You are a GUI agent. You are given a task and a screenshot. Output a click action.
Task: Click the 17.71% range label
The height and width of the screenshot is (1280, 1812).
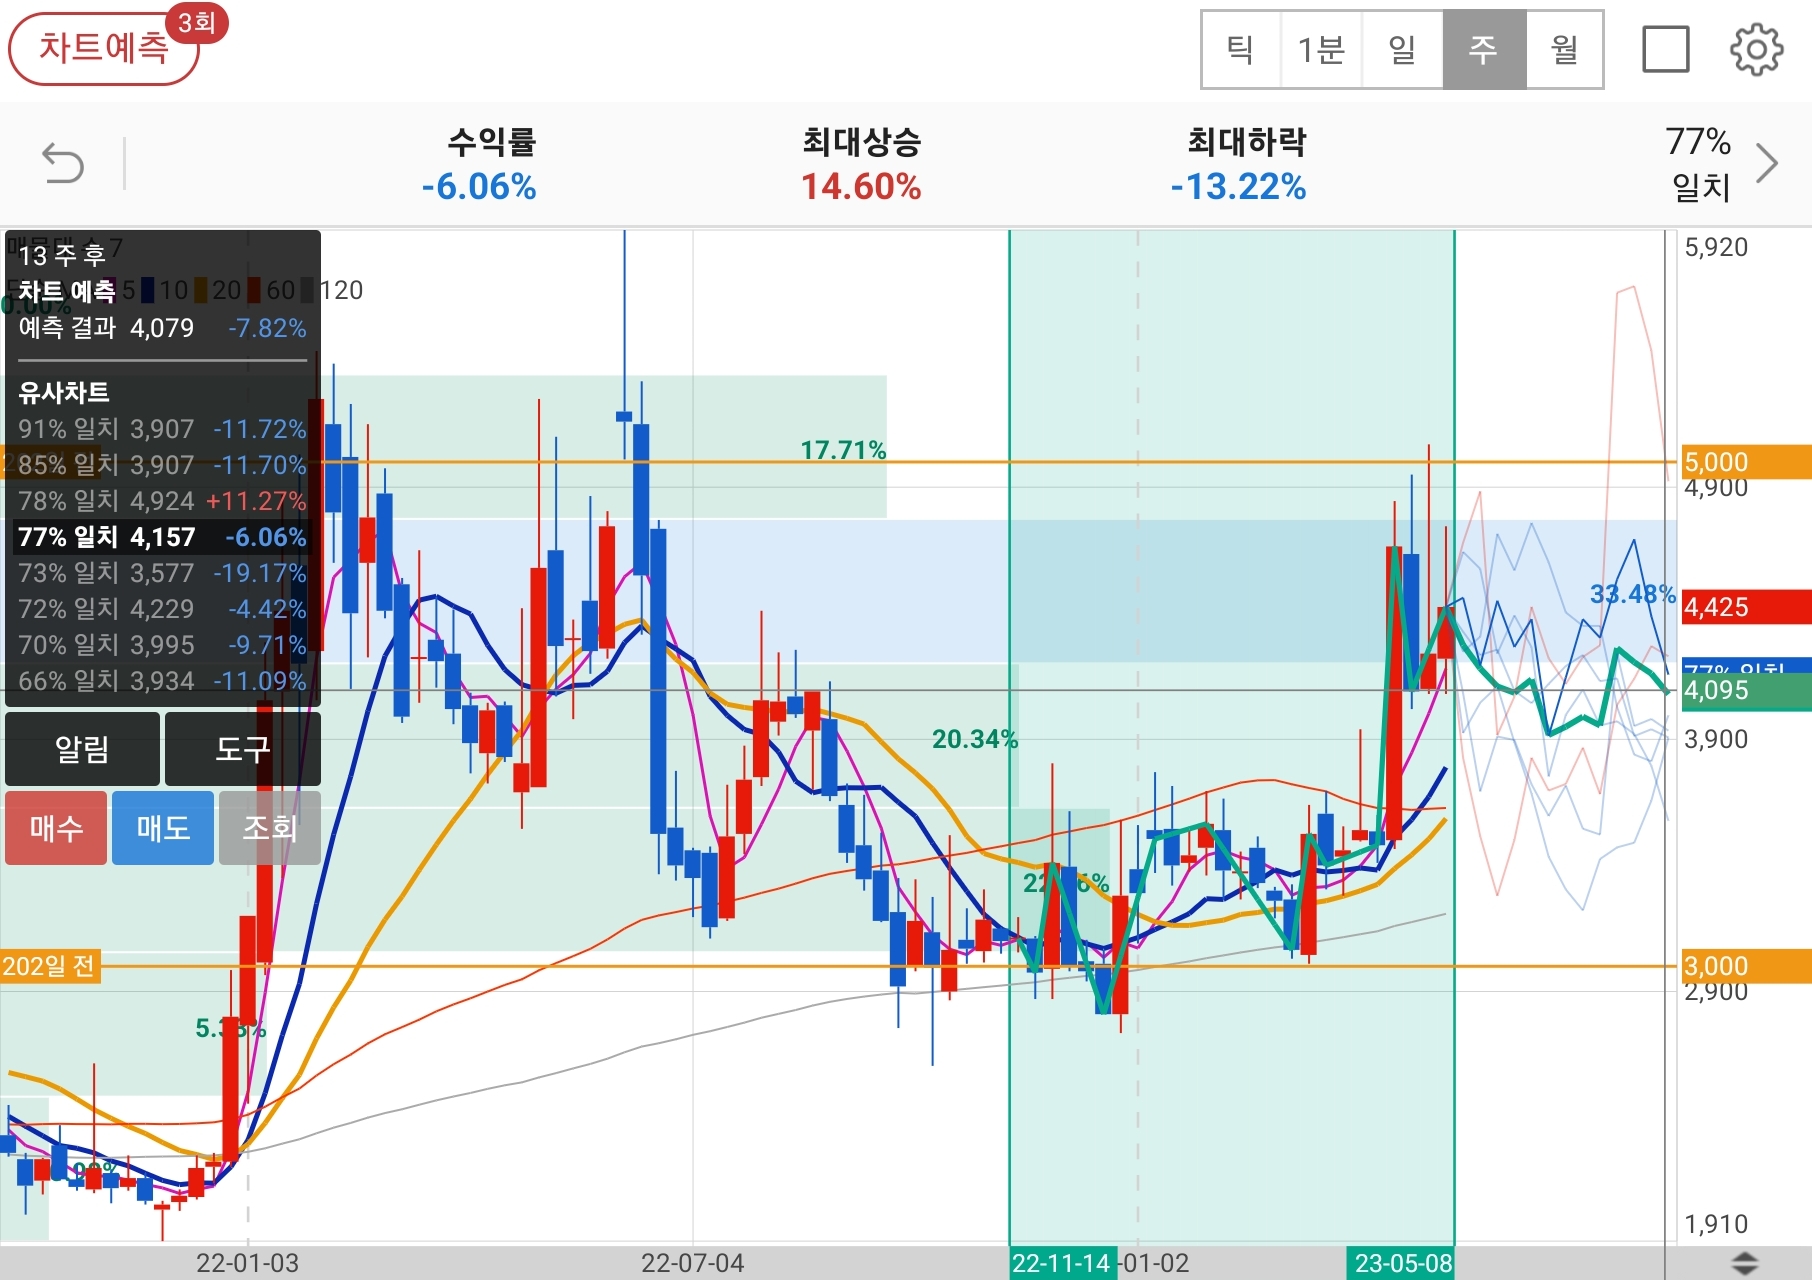(843, 450)
